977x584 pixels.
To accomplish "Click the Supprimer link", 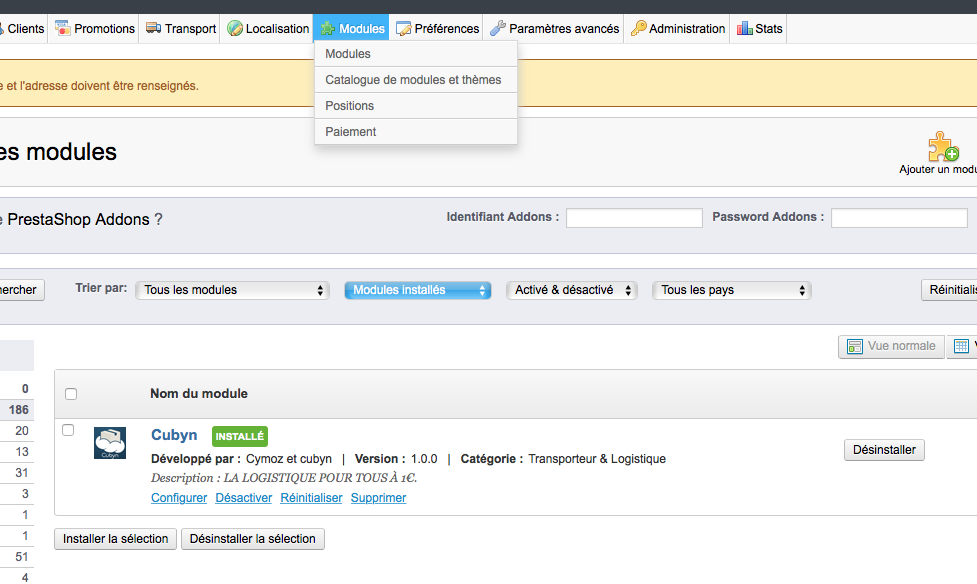I will (378, 498).
